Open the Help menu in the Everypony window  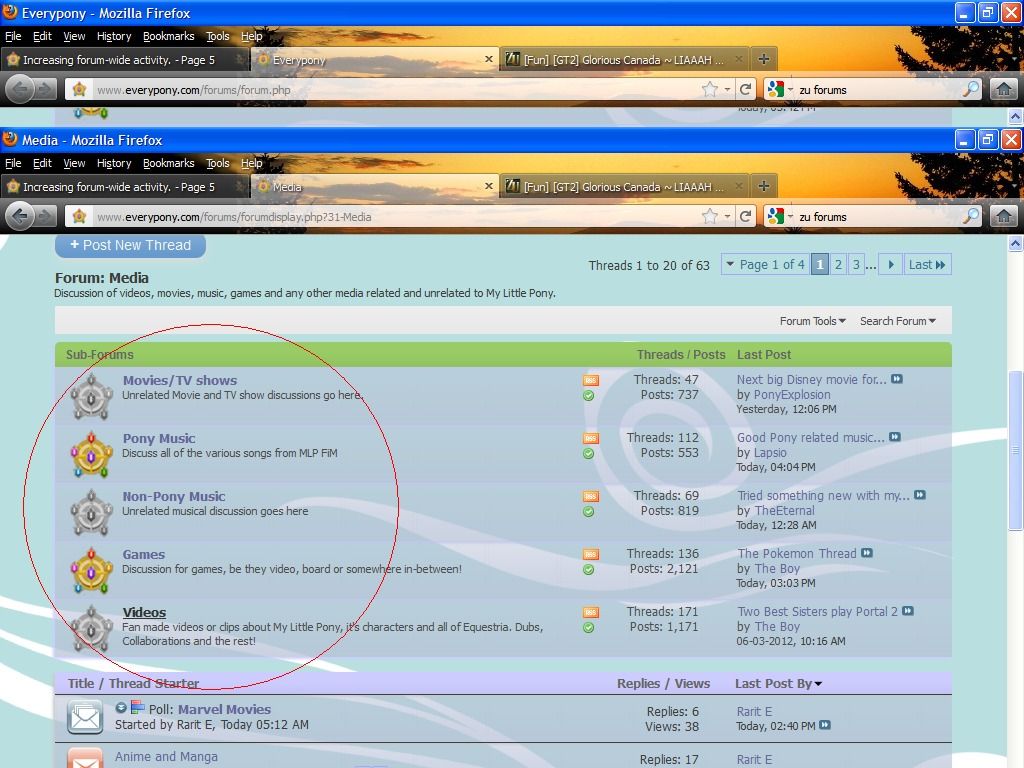point(251,36)
